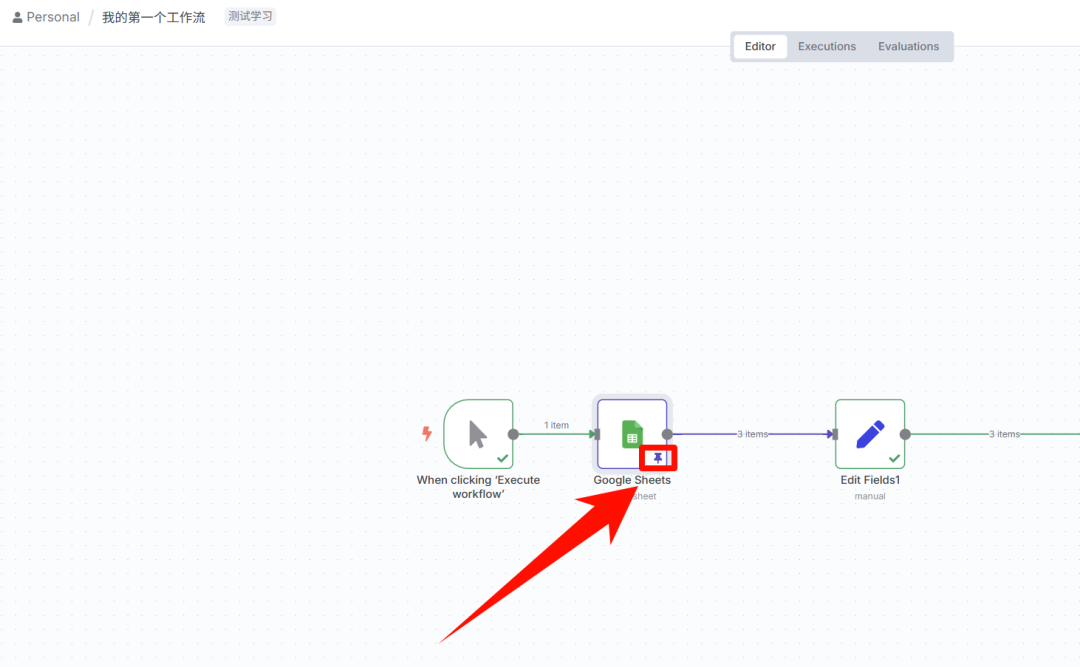Click input connector of Edit Fields1 node
Viewport: 1080px width, 667px height.
[834, 434]
